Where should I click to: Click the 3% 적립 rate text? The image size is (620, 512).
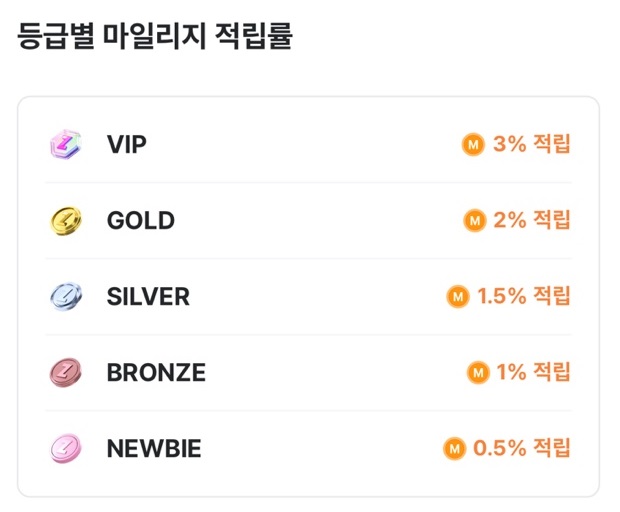click(531, 144)
